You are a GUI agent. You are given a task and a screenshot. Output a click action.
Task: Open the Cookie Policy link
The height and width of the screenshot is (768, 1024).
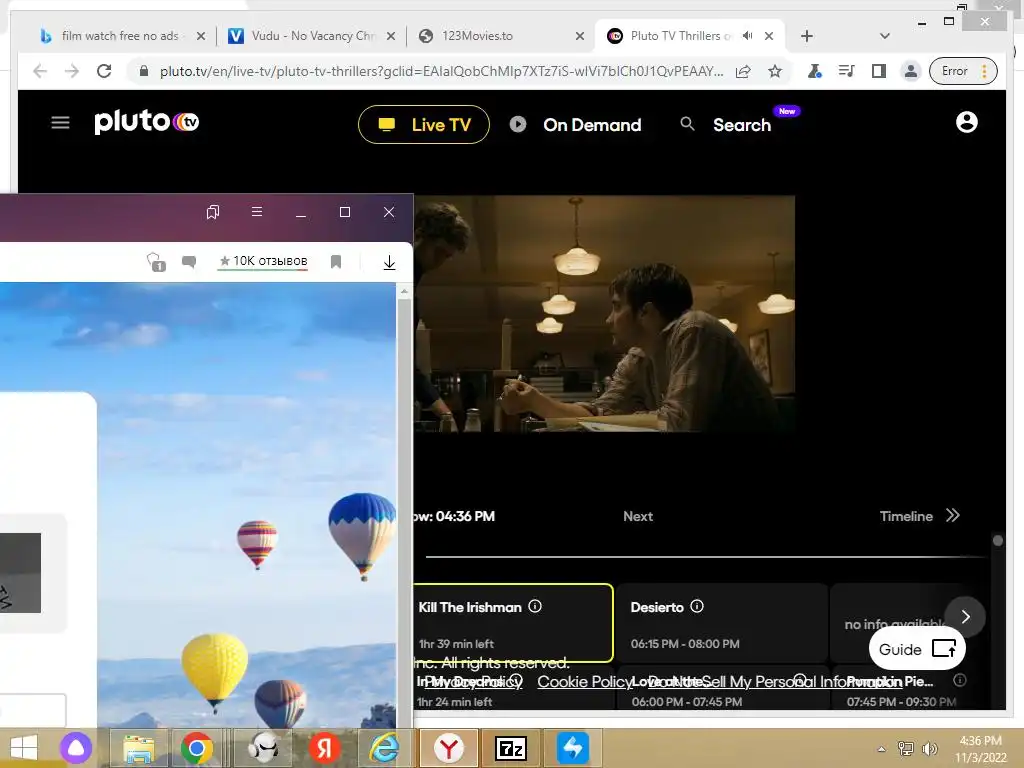(x=584, y=682)
